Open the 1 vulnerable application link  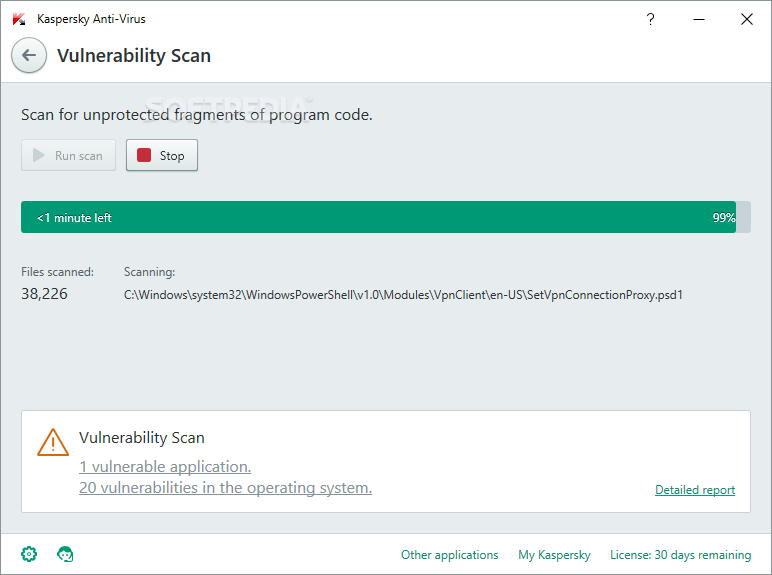[x=165, y=466]
